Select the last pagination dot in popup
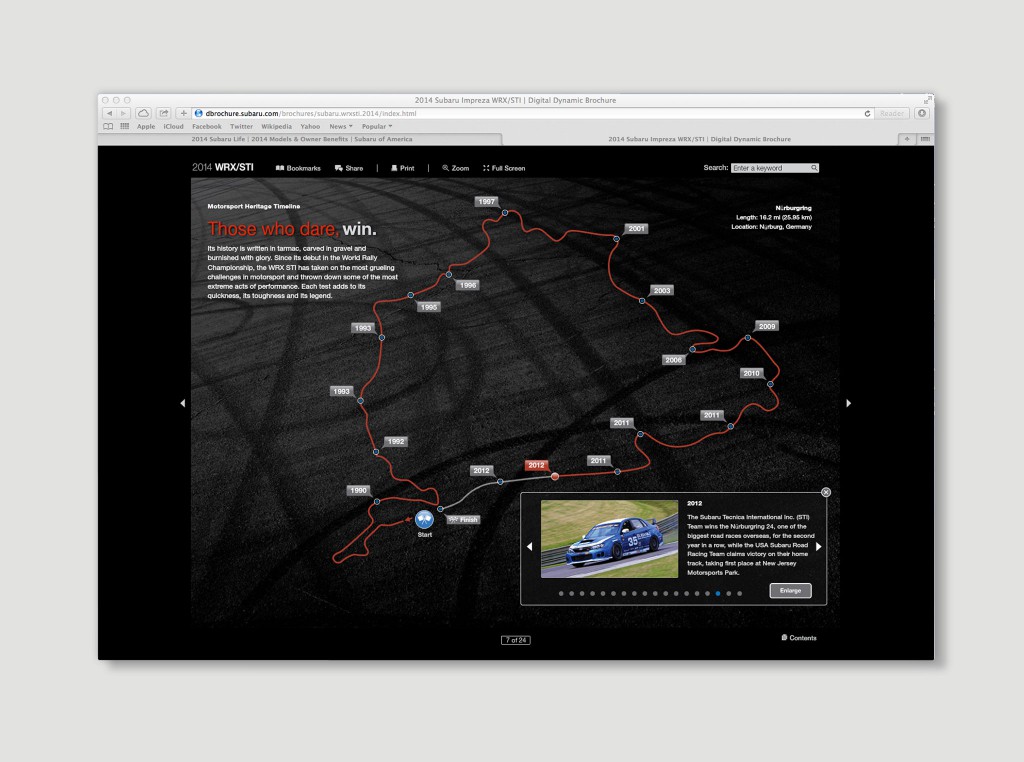Image resolution: width=1024 pixels, height=762 pixels. pos(739,594)
